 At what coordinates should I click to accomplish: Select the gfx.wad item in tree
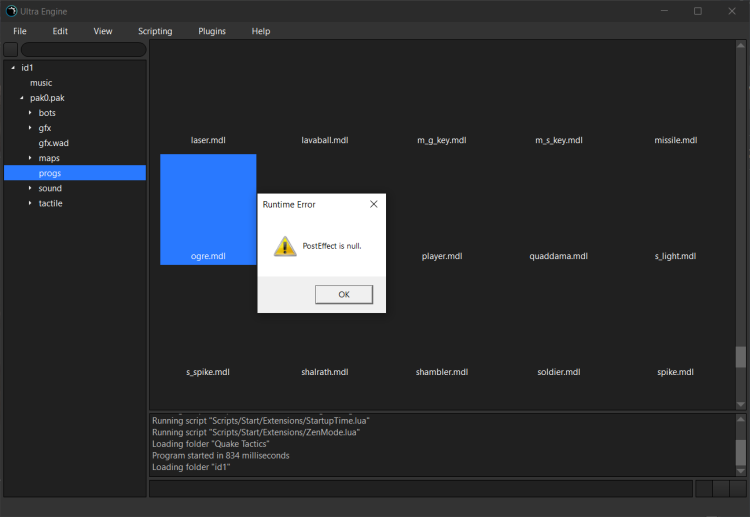click(x=54, y=143)
